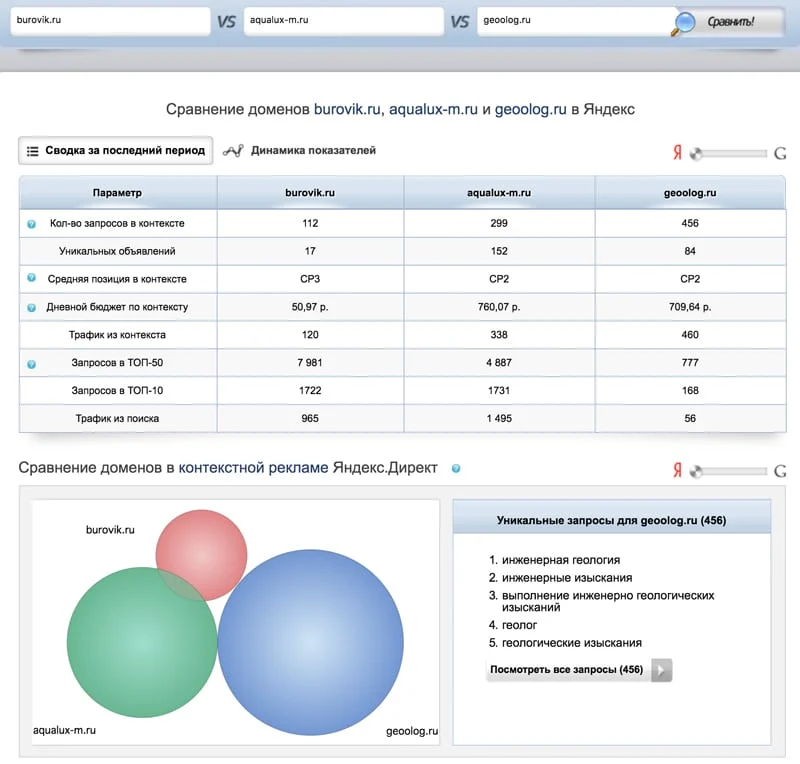Click help icon next to Кол-во запросов в контексте
Screen dimensions: 800x764
[32, 224]
